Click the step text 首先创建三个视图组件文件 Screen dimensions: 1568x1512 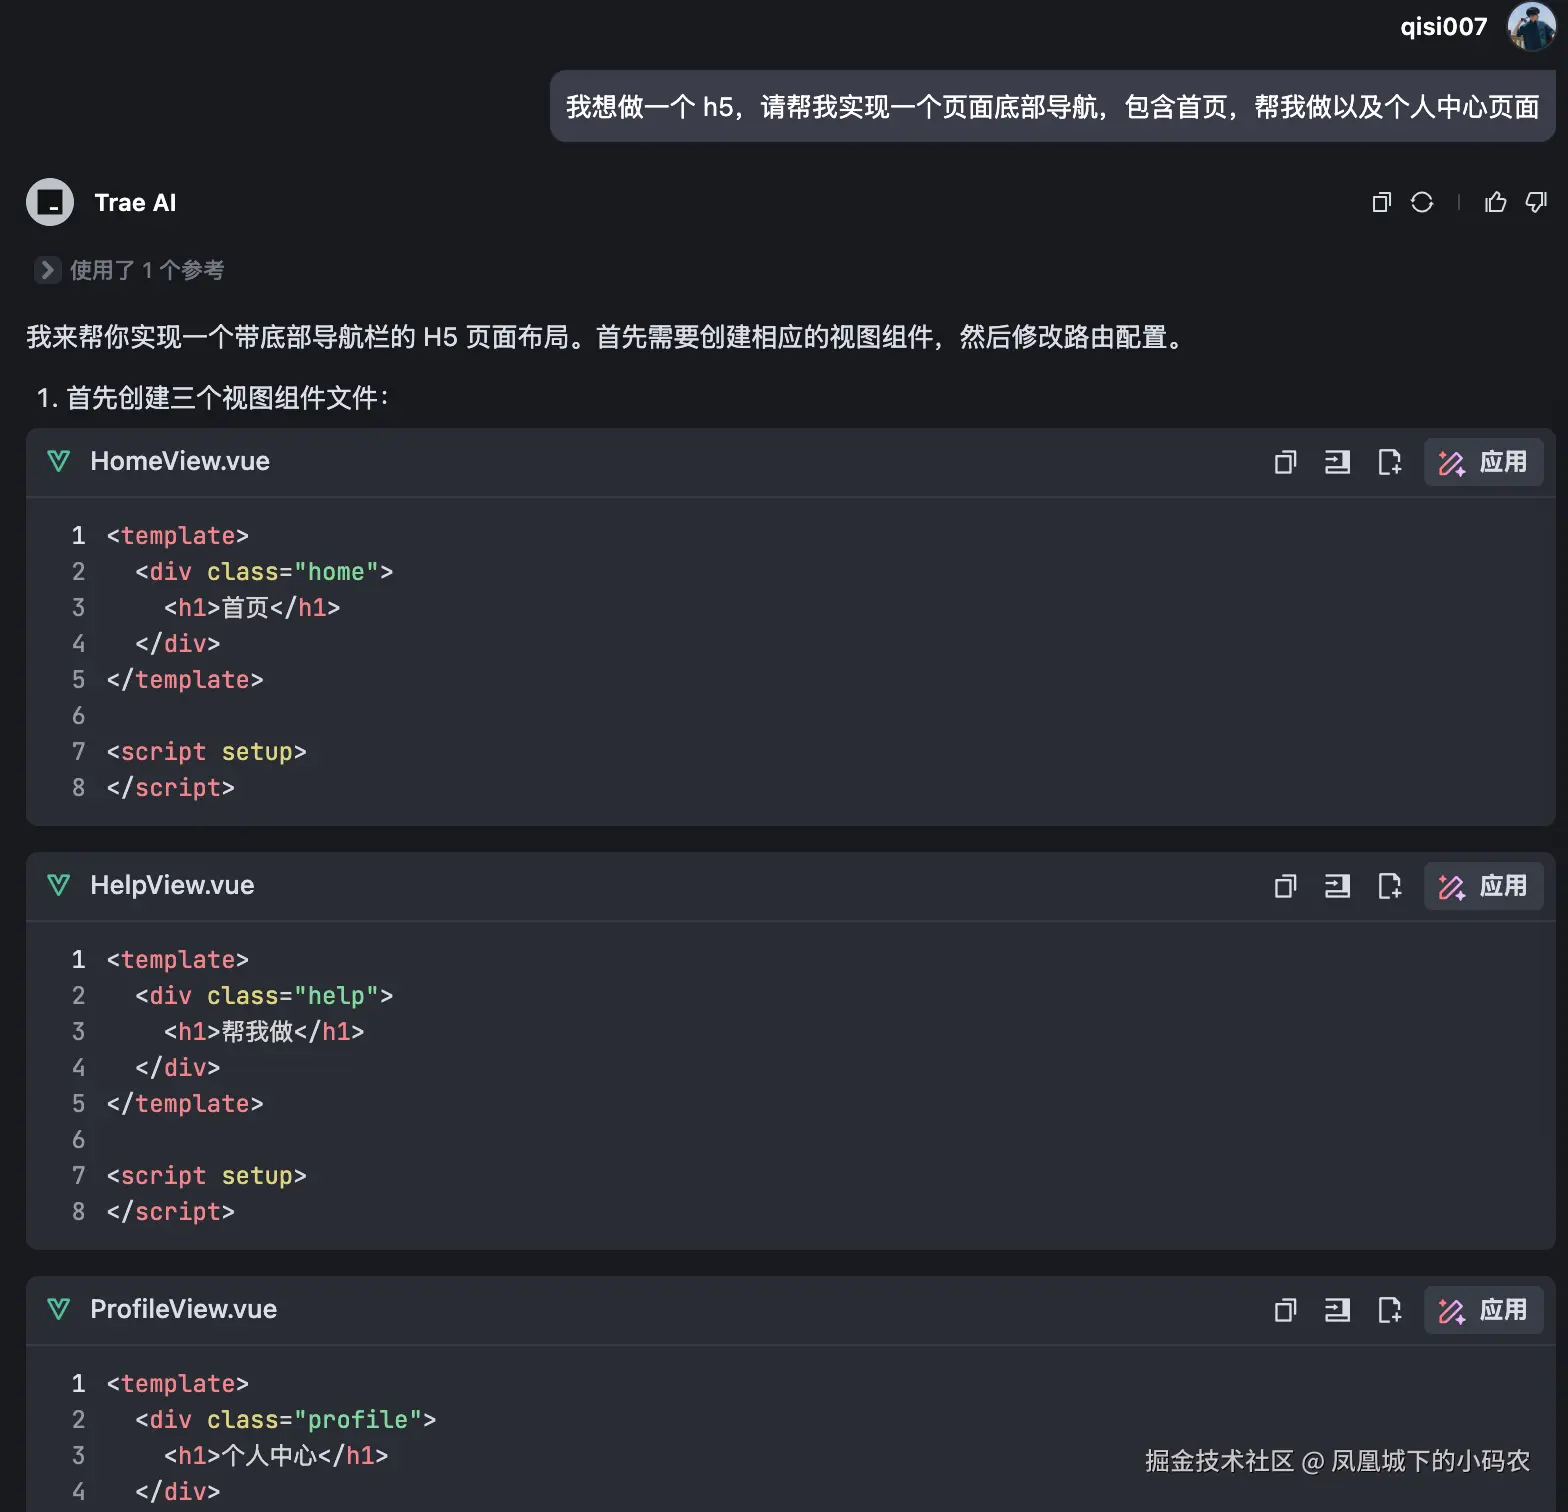pos(227,398)
